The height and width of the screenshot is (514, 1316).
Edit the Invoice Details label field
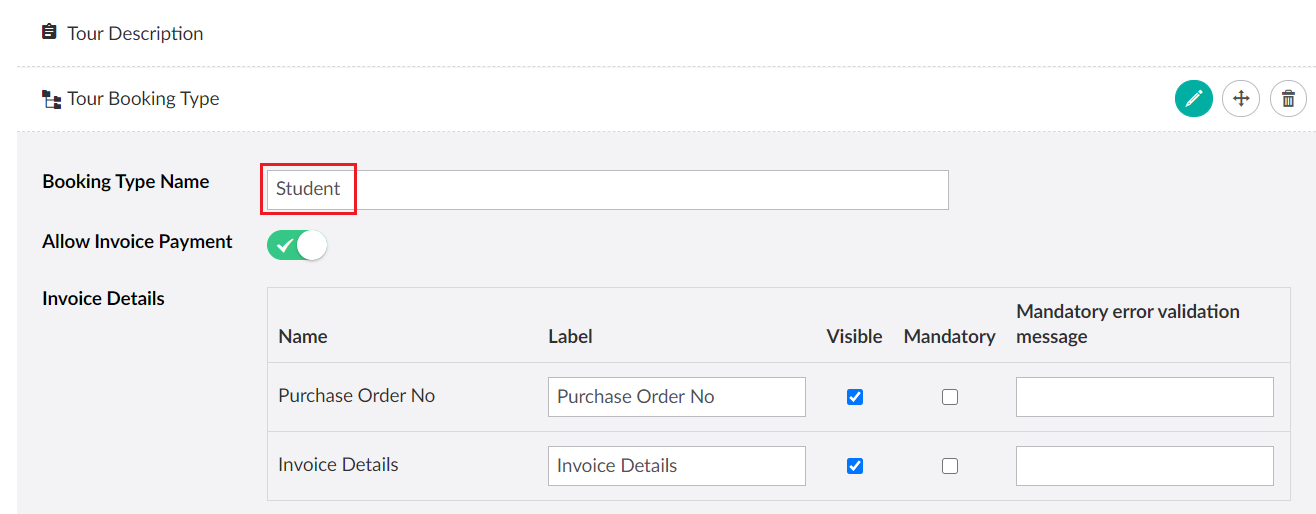[676, 466]
